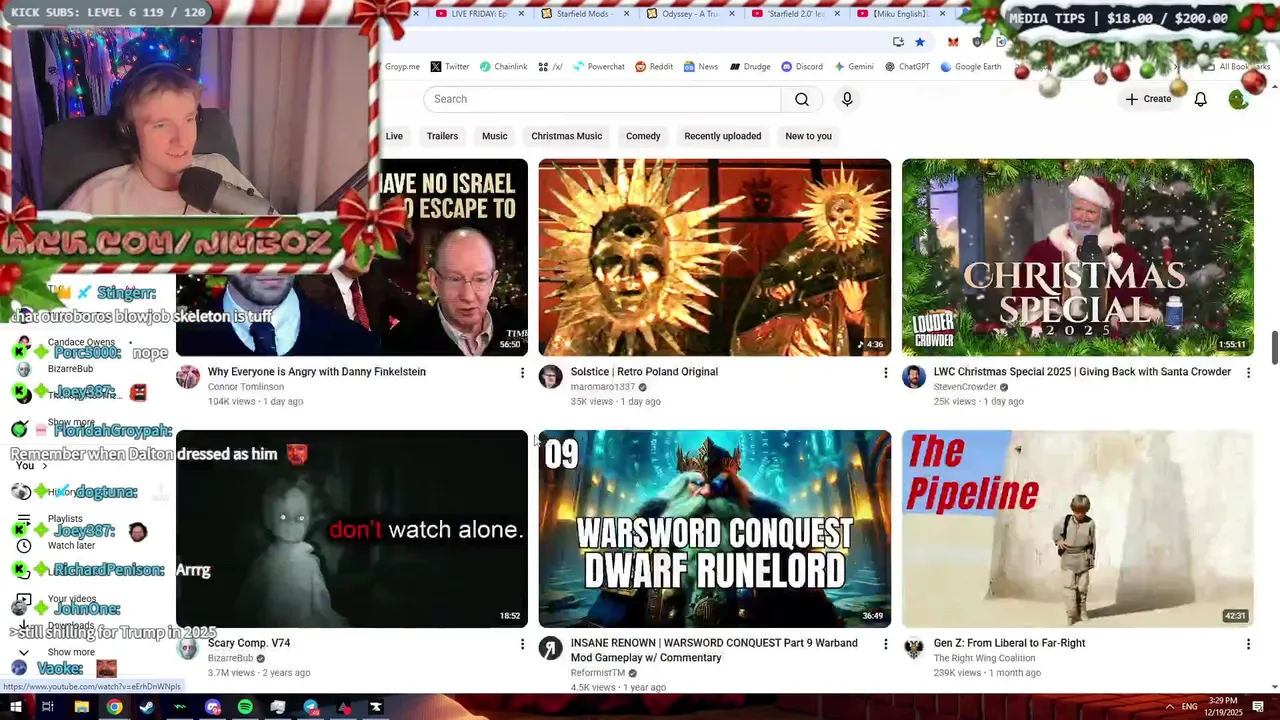Viewport: 1280px width, 720px height.
Task: Start voice search with microphone icon
Action: pyautogui.click(x=847, y=99)
